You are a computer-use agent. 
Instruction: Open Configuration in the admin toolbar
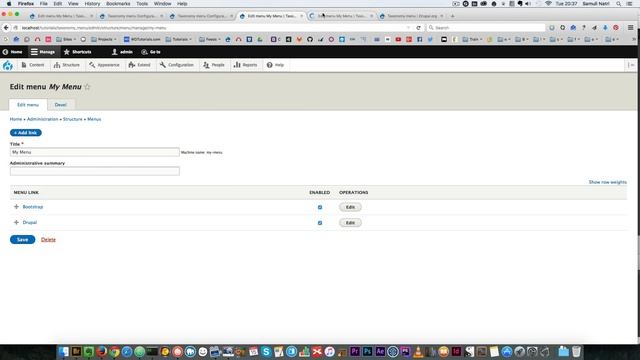pos(177,65)
